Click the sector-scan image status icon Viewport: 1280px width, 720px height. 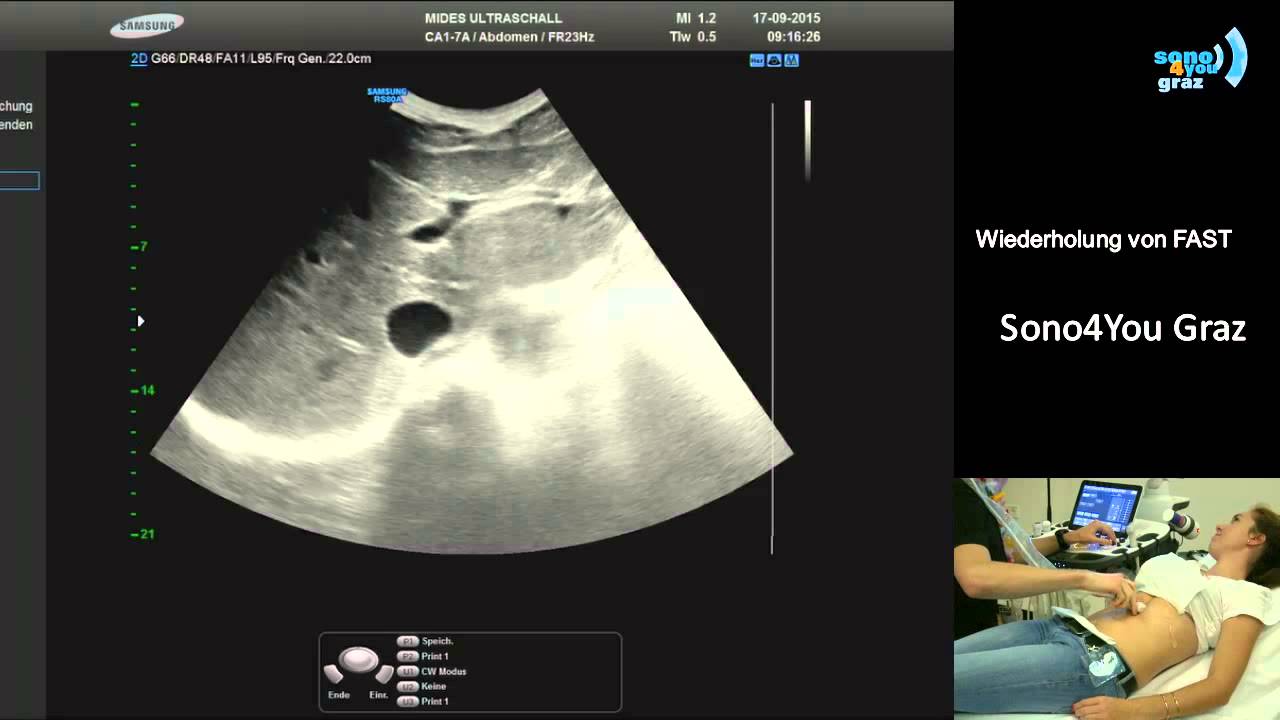click(774, 60)
